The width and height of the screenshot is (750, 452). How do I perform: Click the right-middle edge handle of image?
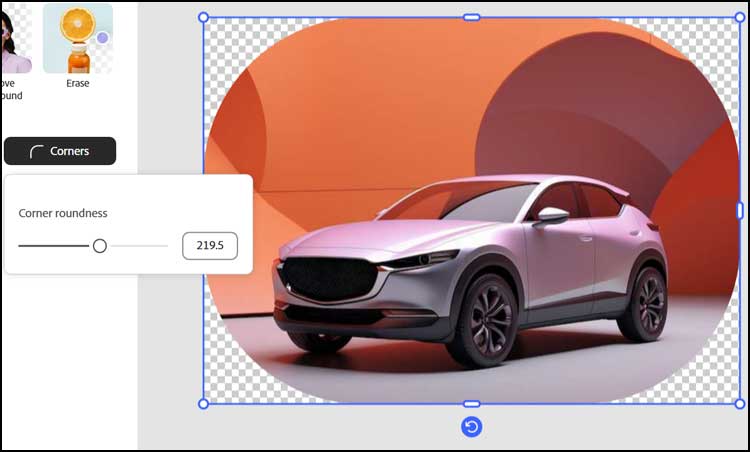click(739, 210)
